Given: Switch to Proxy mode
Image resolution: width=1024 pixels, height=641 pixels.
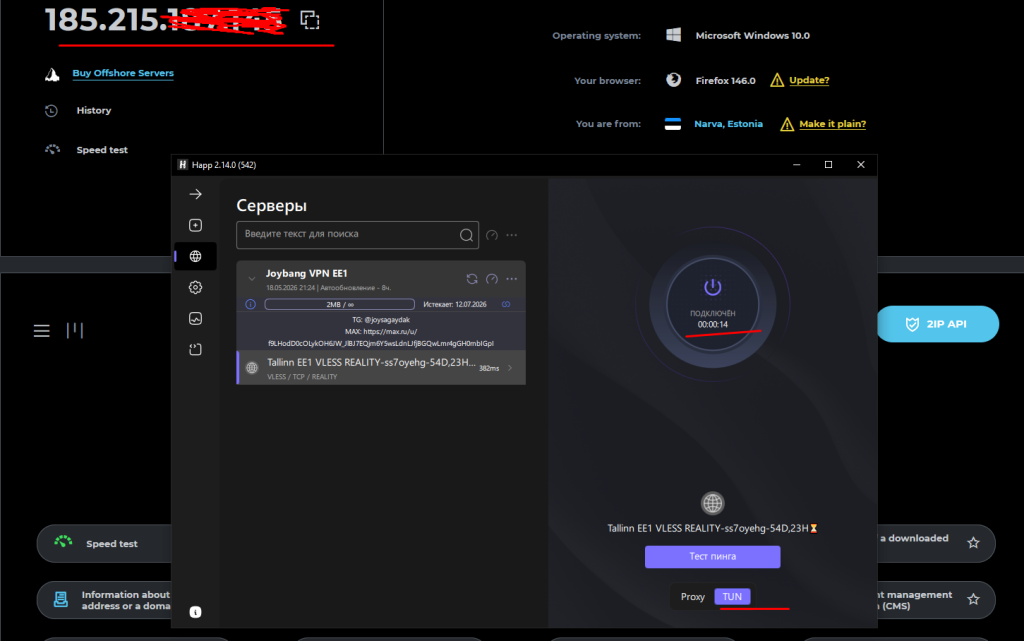Looking at the screenshot, I should click(x=692, y=597).
